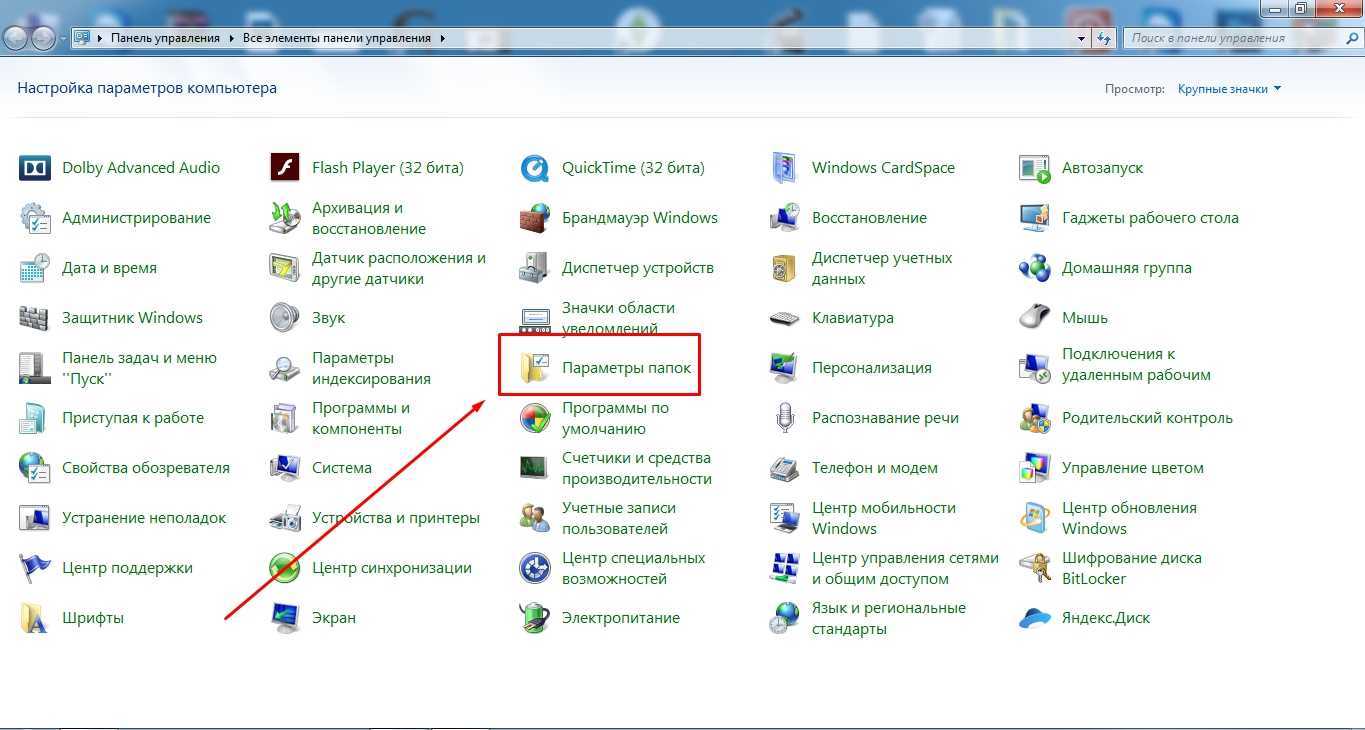The width and height of the screenshot is (1365, 730).
Task: Open the Персонализация link
Action: tap(871, 368)
